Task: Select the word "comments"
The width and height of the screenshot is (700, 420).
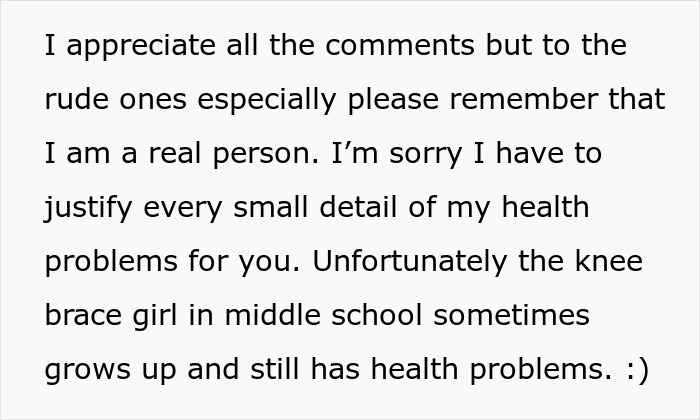Action: point(400,45)
